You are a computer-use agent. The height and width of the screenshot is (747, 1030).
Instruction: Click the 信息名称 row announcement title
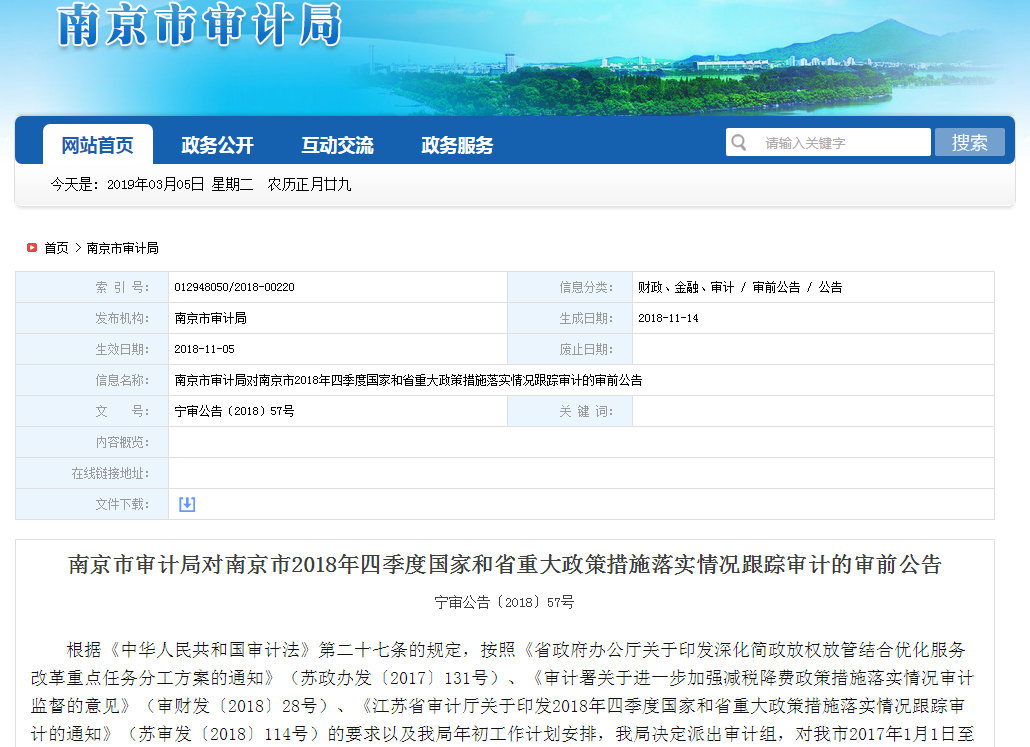408,380
